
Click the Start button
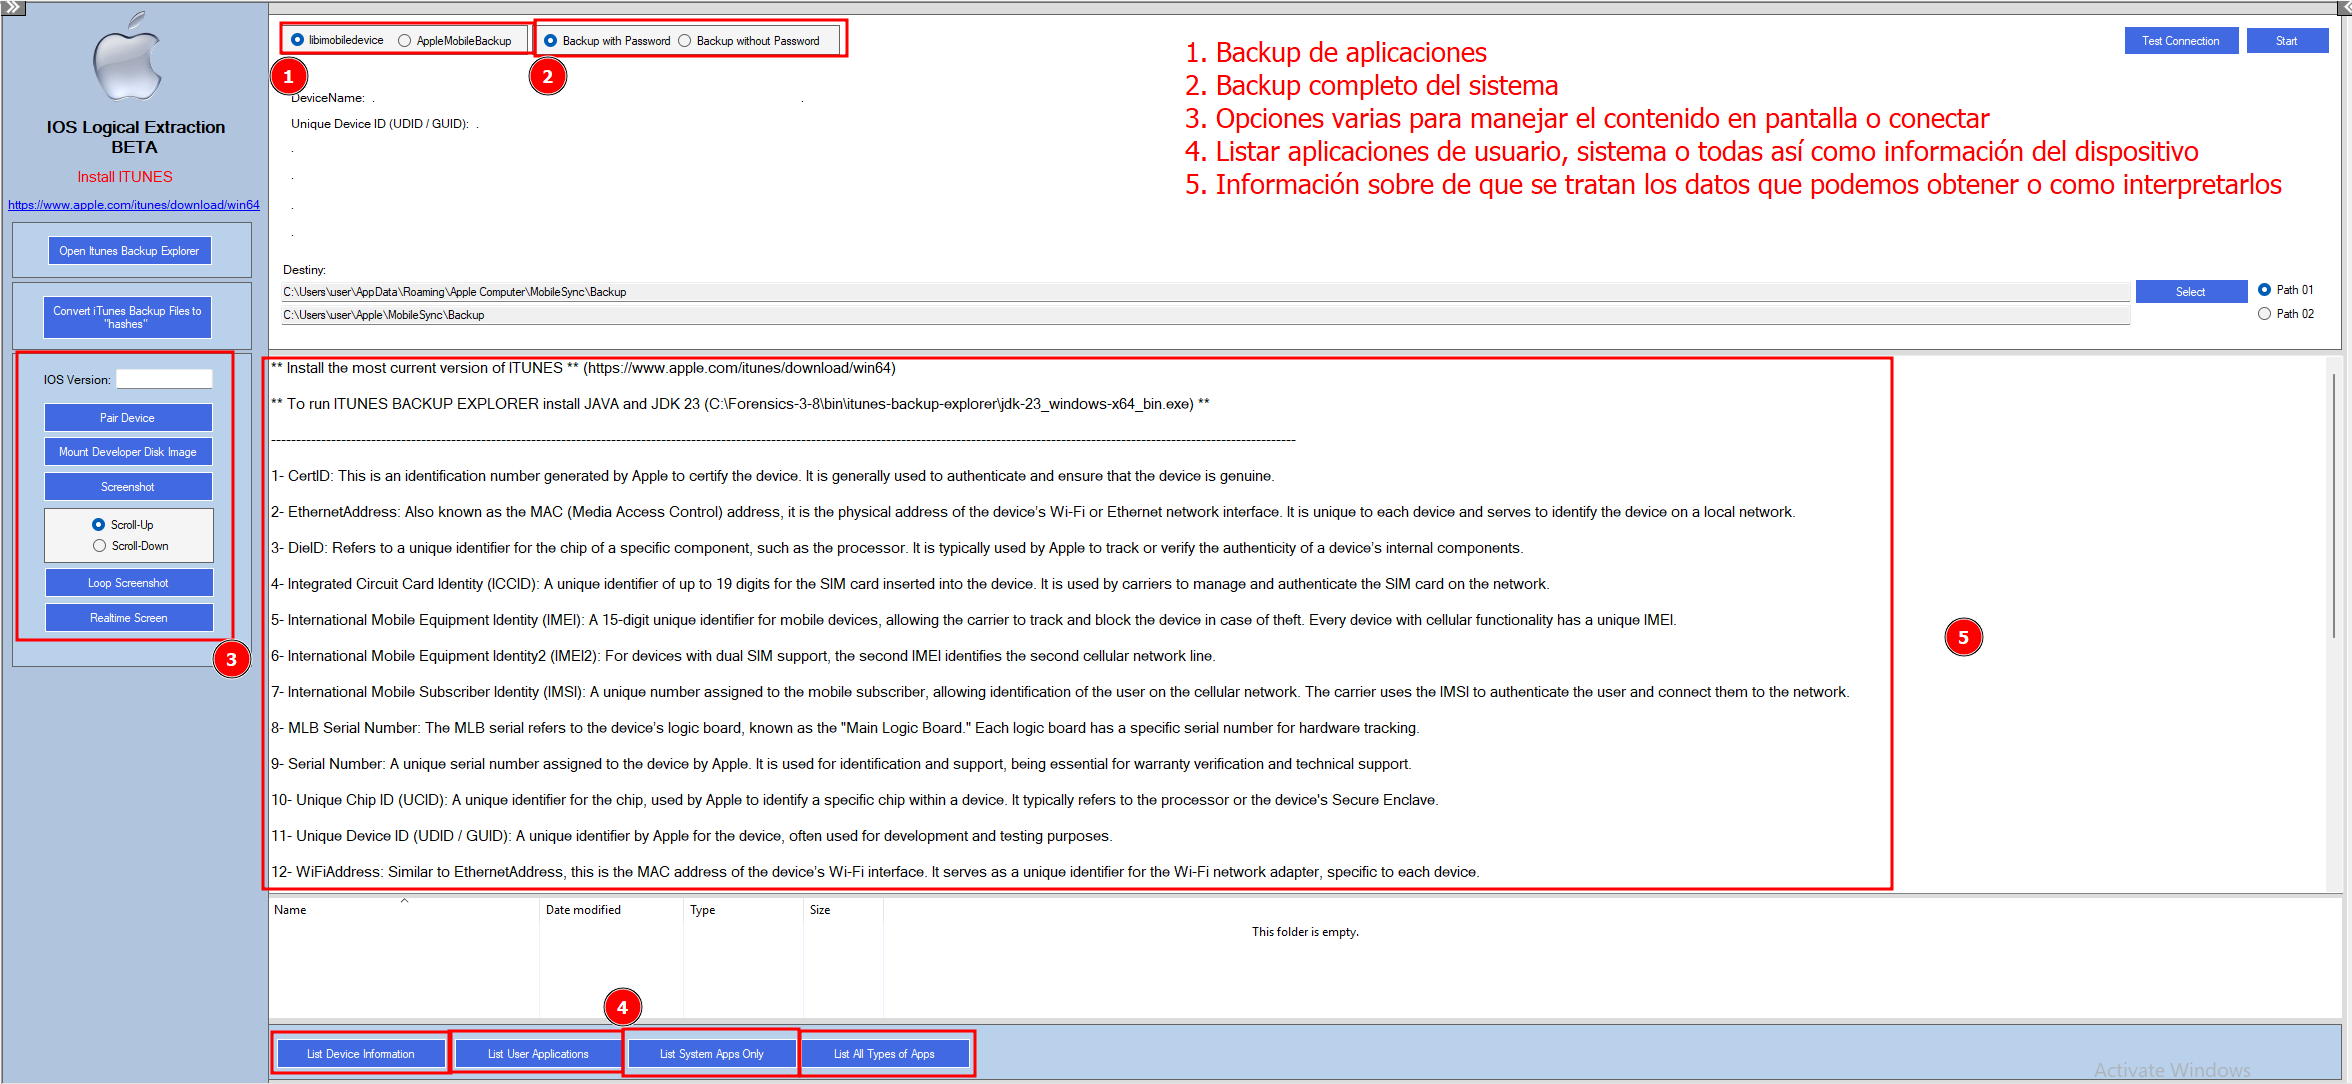(2287, 41)
